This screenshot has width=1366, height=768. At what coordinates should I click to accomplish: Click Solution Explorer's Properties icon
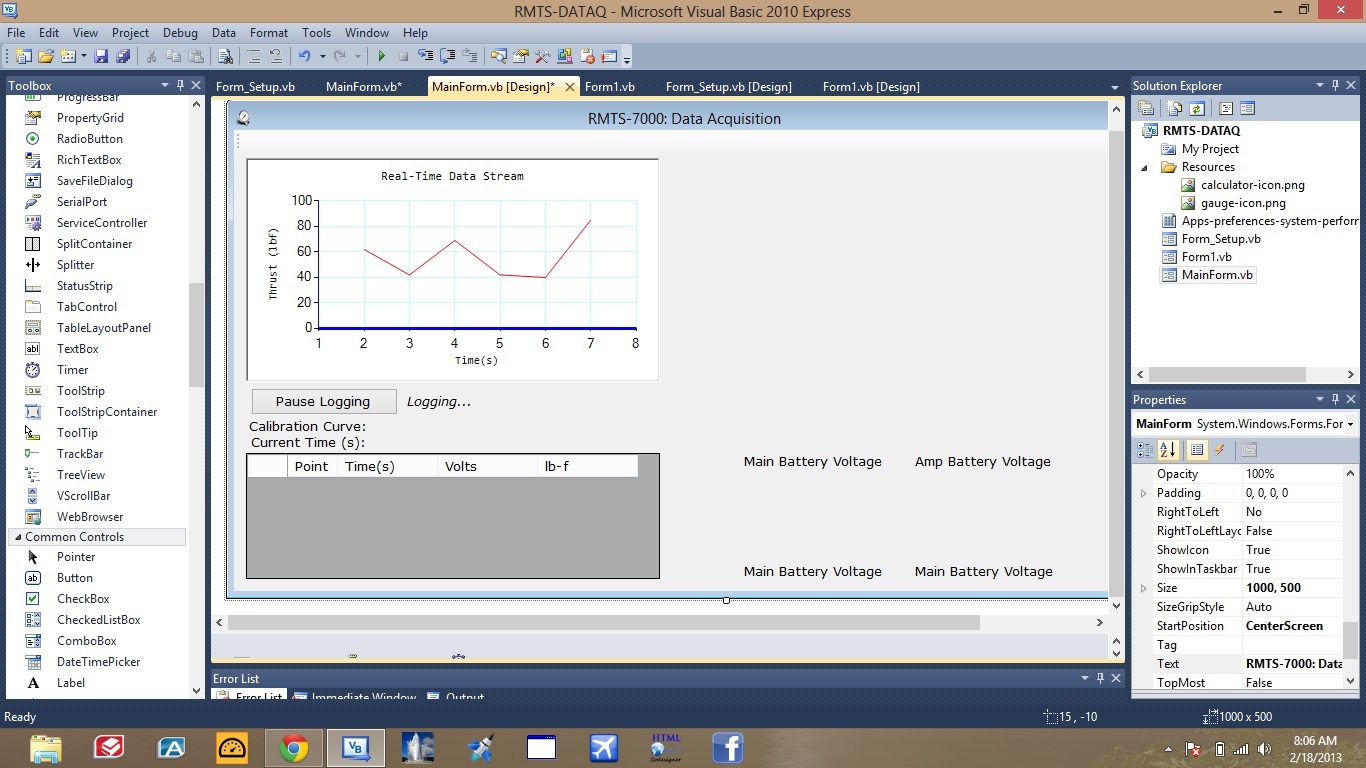[x=1146, y=108]
